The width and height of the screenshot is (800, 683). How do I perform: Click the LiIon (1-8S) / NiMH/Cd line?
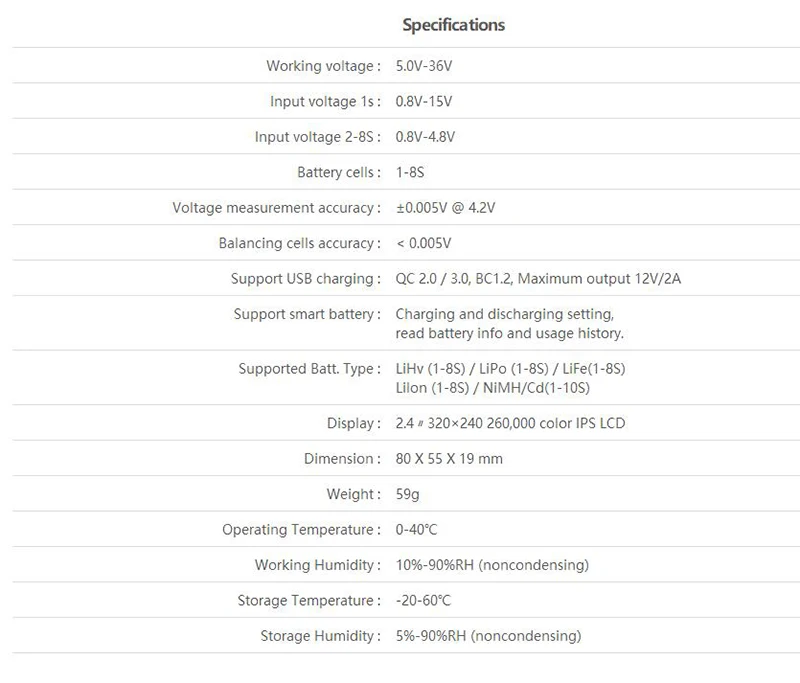click(493, 388)
